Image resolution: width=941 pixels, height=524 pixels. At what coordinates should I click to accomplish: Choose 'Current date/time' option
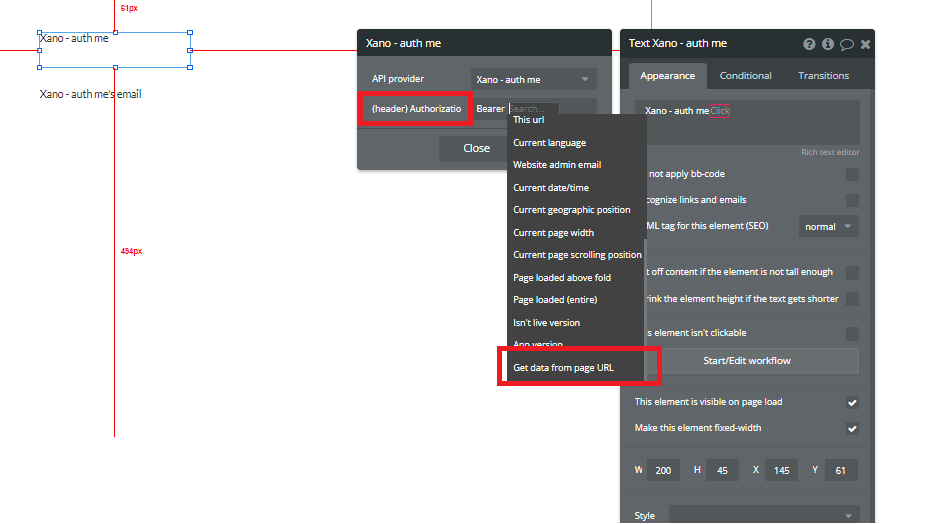pos(551,188)
